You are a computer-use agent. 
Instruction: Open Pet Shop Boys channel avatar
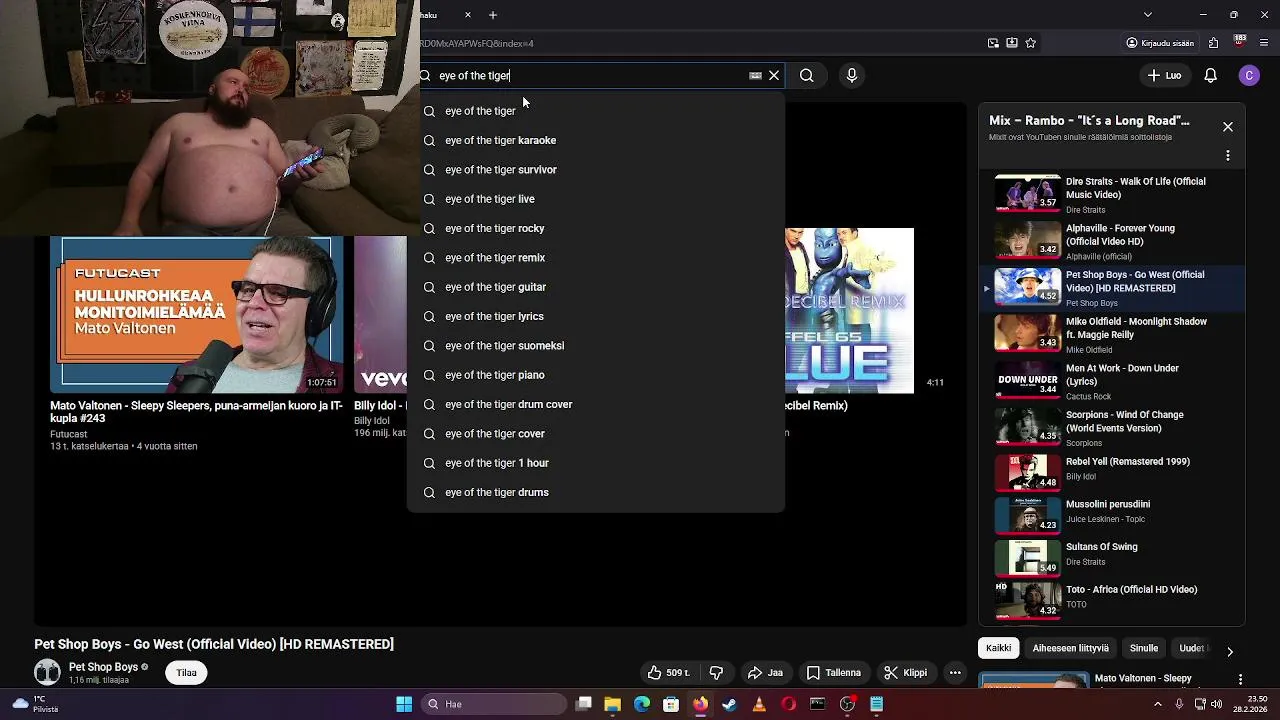(47, 673)
